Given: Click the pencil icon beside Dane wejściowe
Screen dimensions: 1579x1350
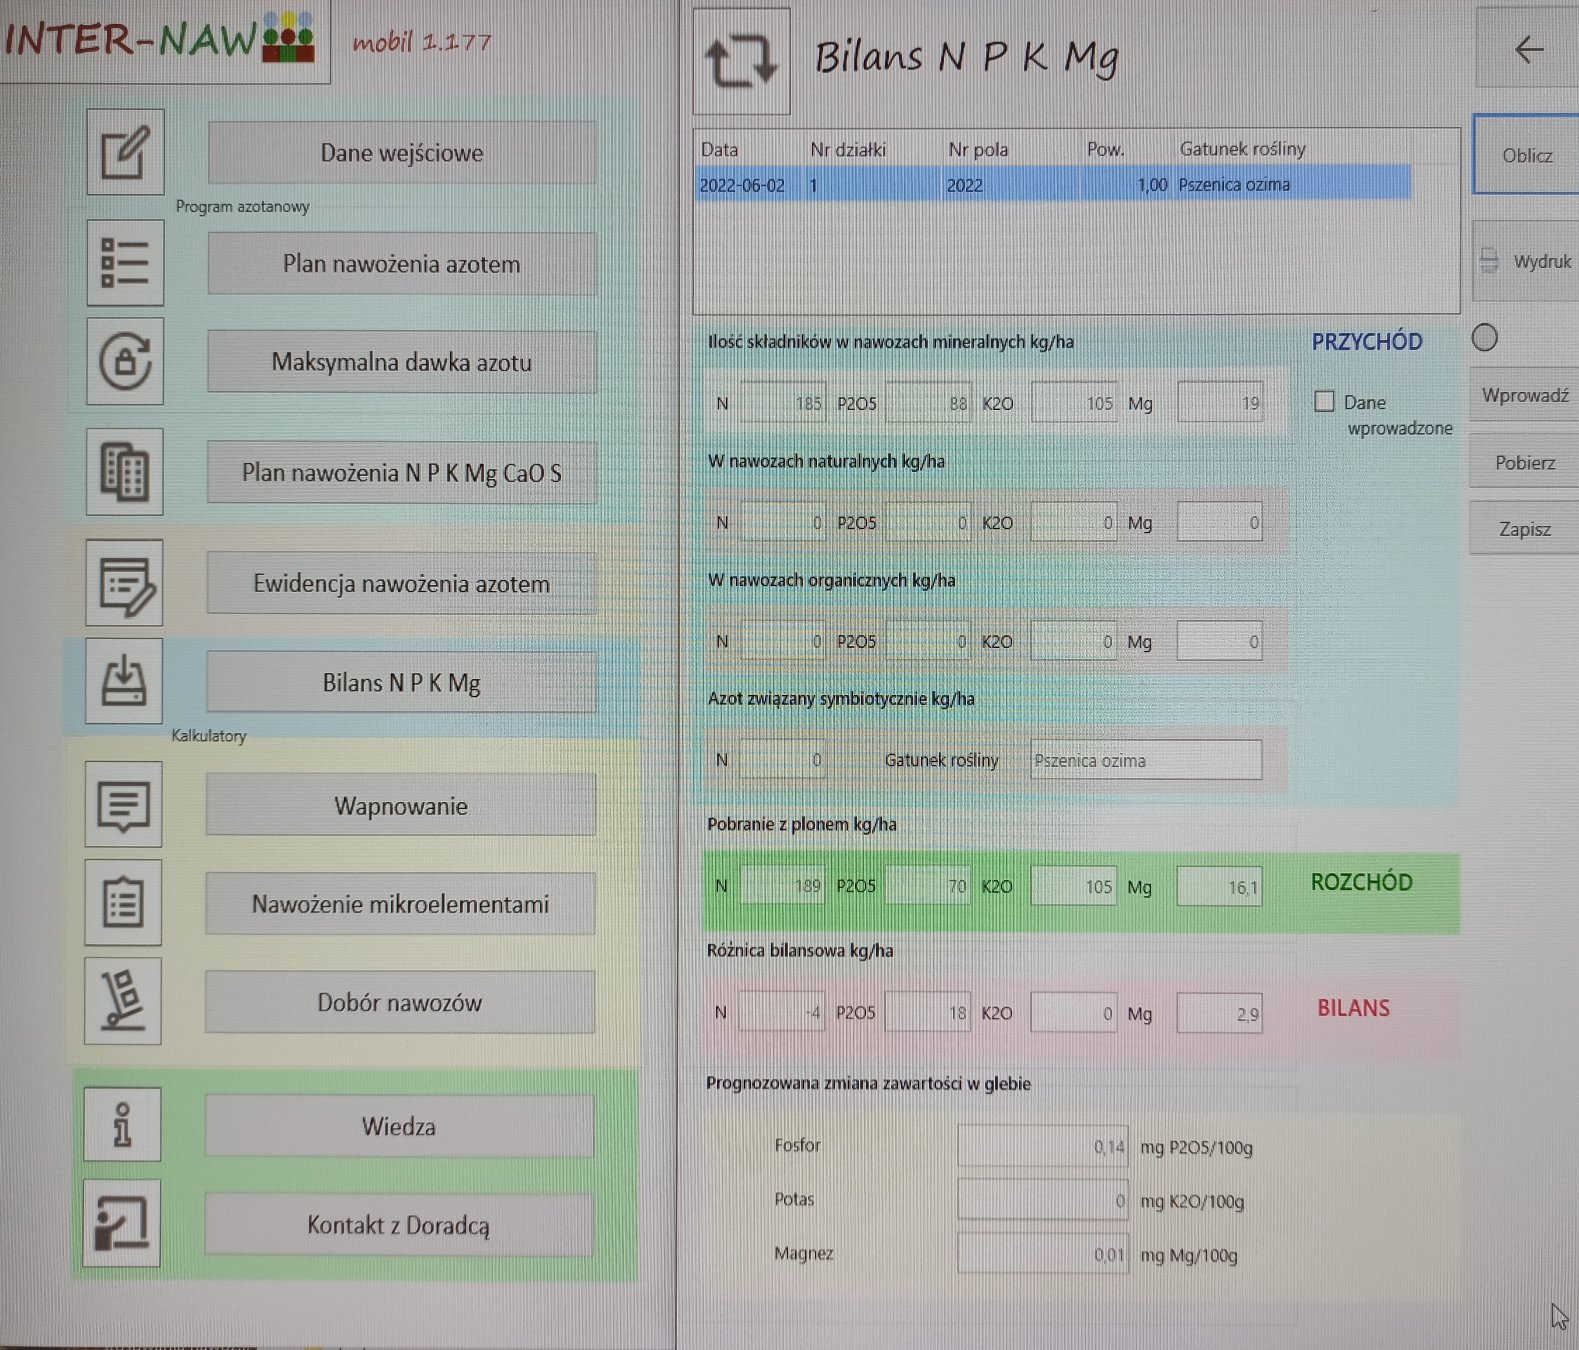Looking at the screenshot, I should tap(125, 152).
